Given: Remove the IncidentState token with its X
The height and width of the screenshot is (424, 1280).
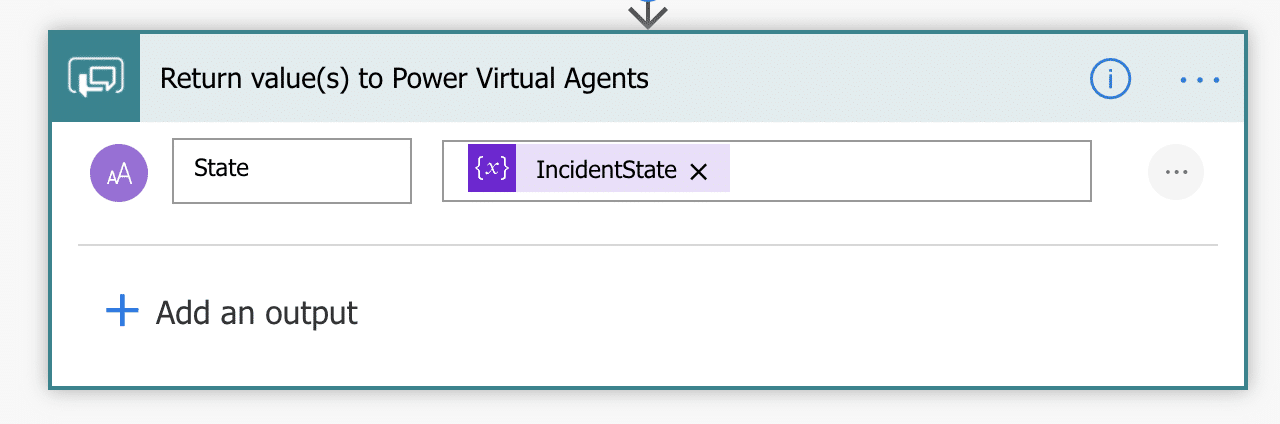Looking at the screenshot, I should click(x=699, y=172).
